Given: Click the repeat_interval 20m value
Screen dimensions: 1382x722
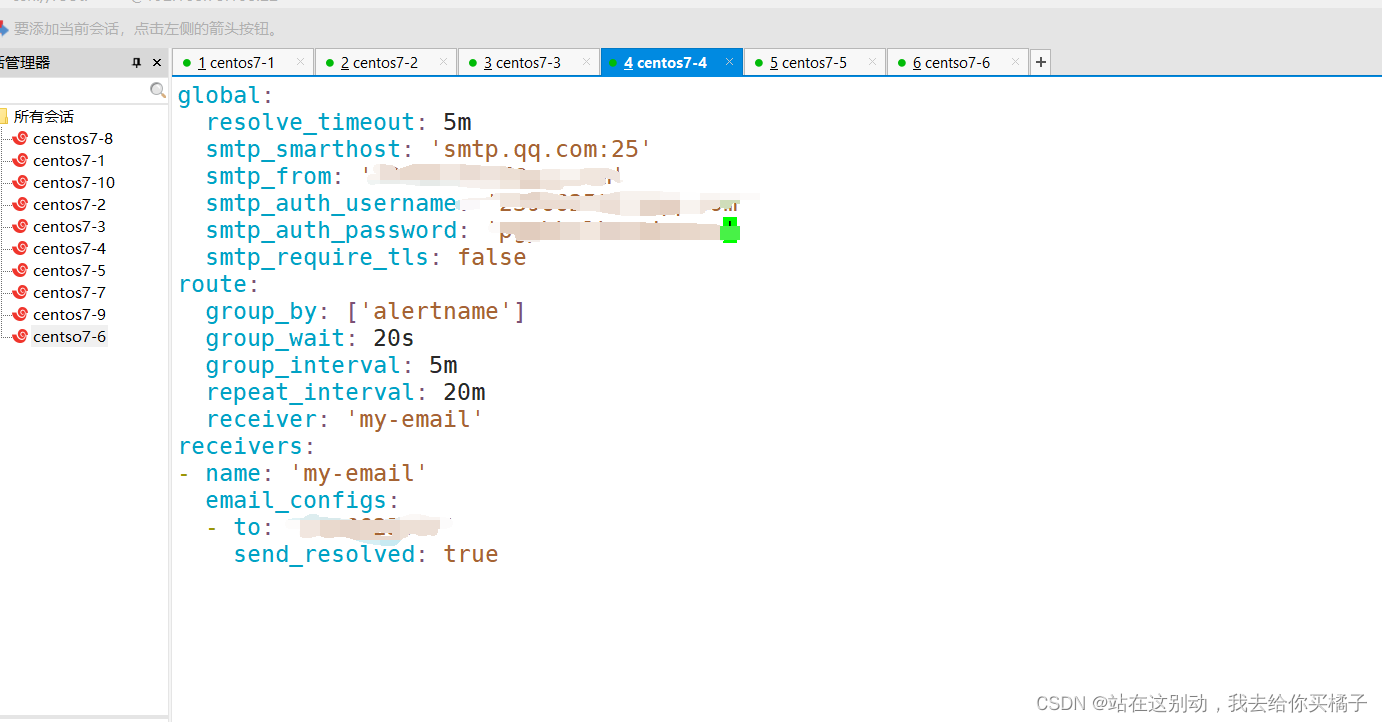Looking at the screenshot, I should tap(465, 393).
